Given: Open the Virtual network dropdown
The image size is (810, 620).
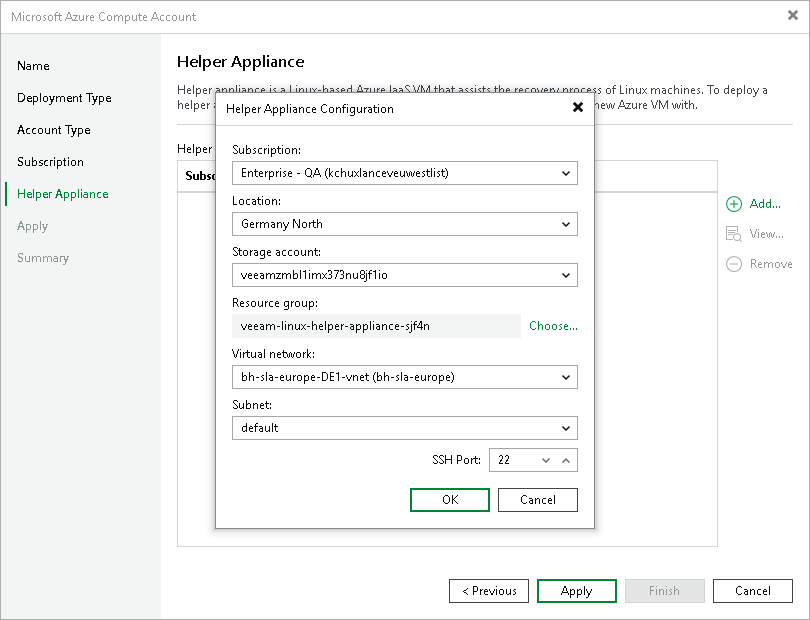Looking at the screenshot, I should click(x=404, y=377).
